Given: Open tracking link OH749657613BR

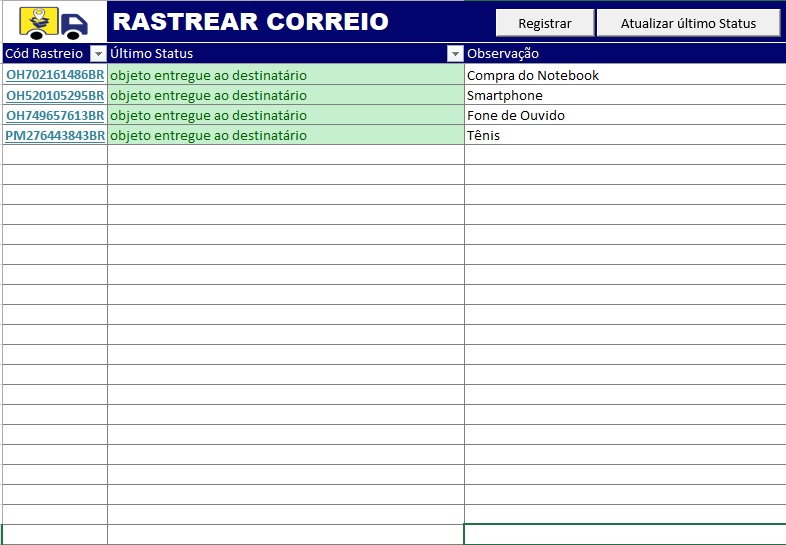Looking at the screenshot, I should click(x=55, y=115).
